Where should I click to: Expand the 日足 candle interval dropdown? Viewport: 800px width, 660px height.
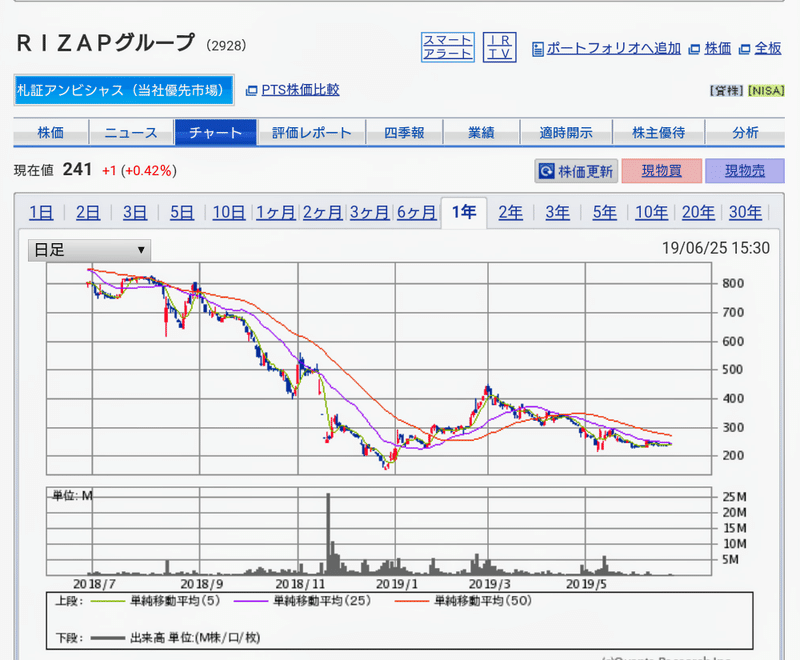pyautogui.click(x=89, y=250)
